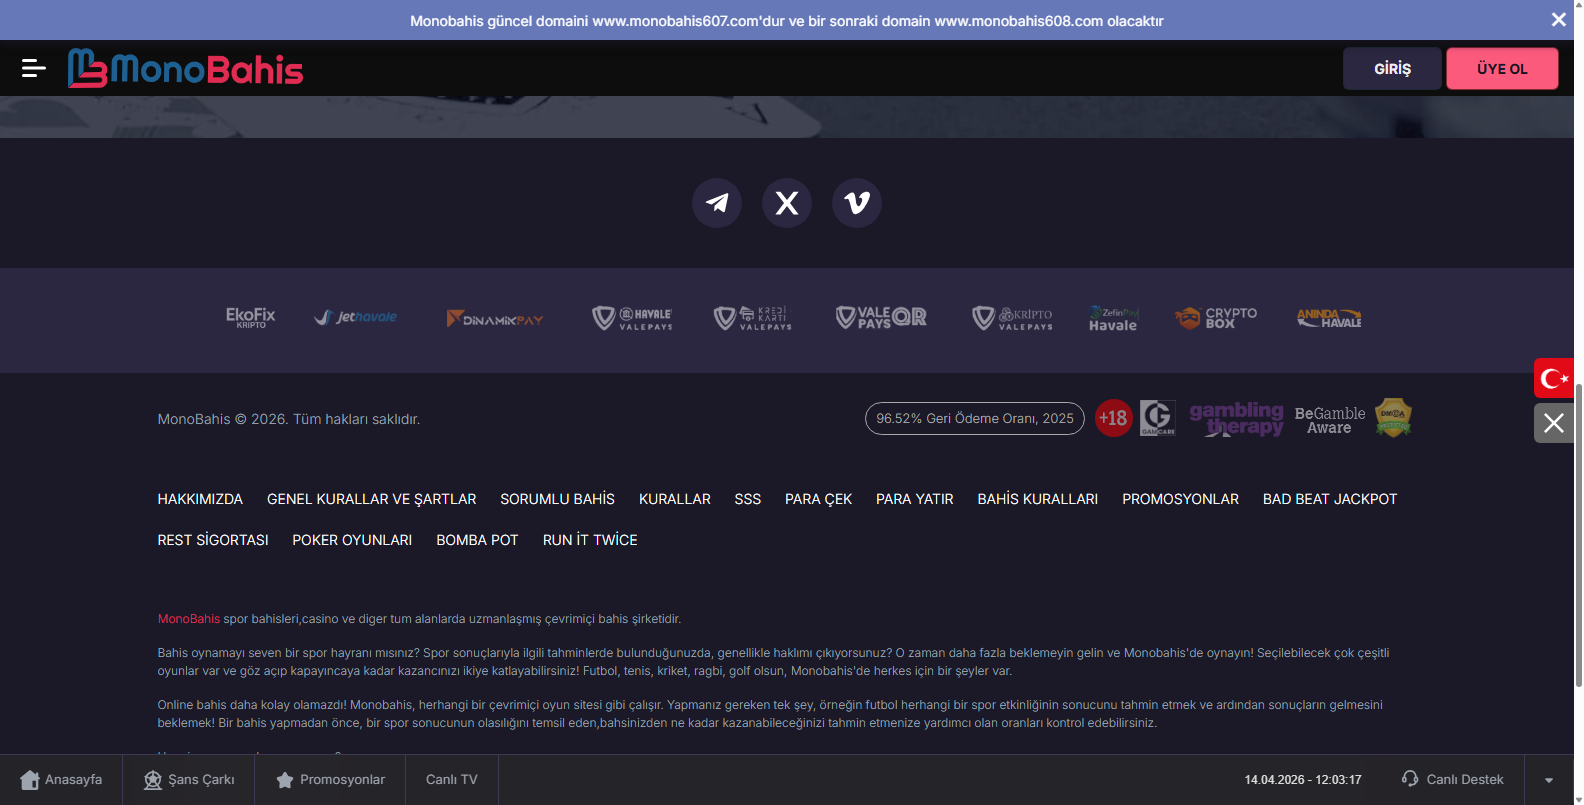Image resolution: width=1584 pixels, height=805 pixels.
Task: Click the MonoBahis logo
Action: 186,68
